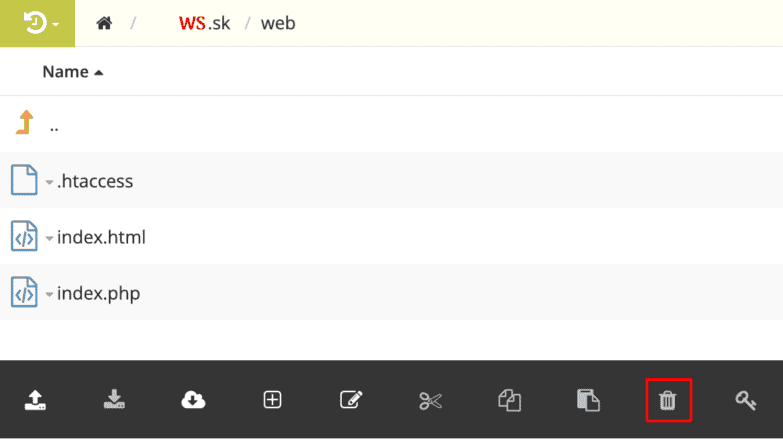Click the scissors cut icon
Screen dimensions: 783x439
[x=430, y=401]
